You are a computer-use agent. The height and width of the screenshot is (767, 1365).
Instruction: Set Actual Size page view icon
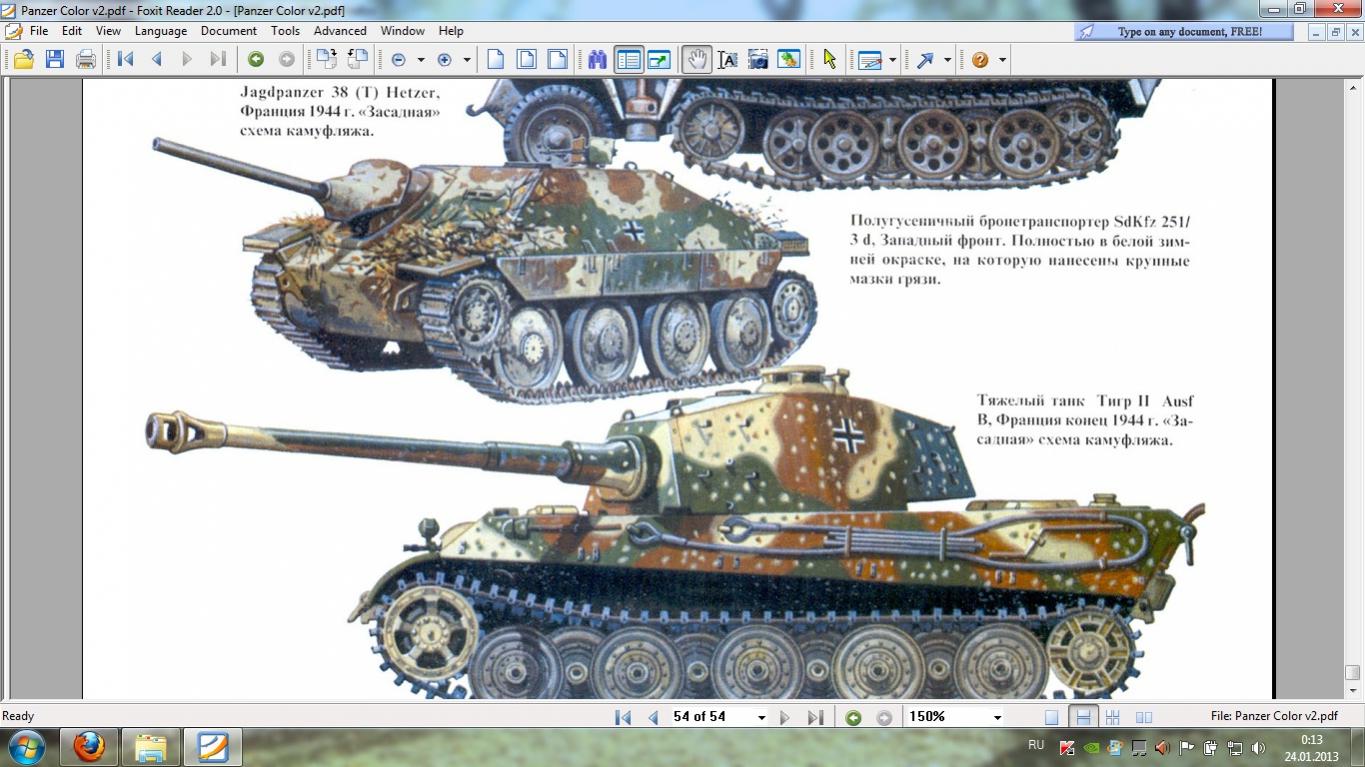(x=496, y=60)
